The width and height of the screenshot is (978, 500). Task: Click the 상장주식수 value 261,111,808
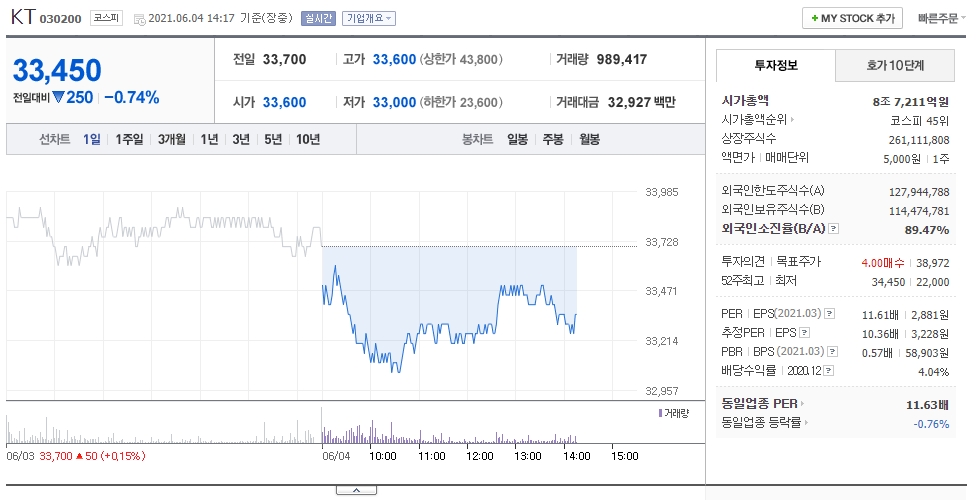[x=919, y=140]
